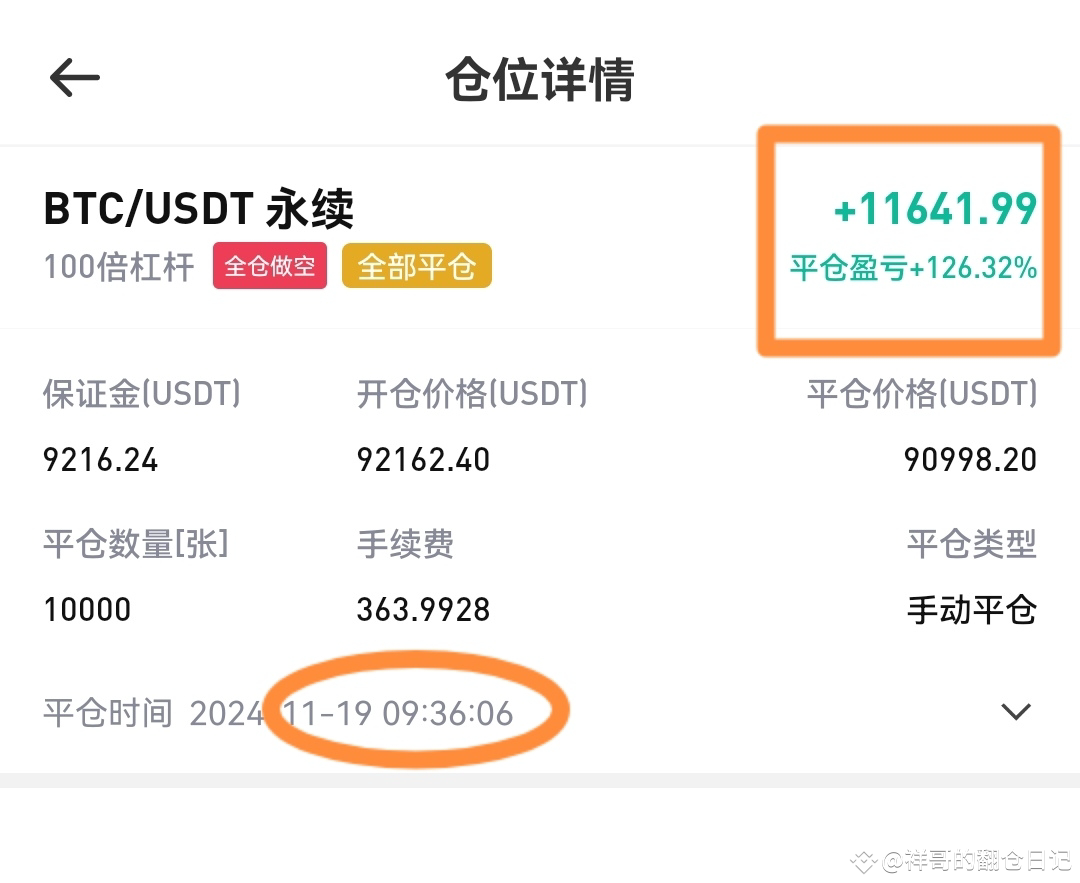Tap the margin value 9216.24
This screenshot has height=883, width=1080.
tap(101, 460)
